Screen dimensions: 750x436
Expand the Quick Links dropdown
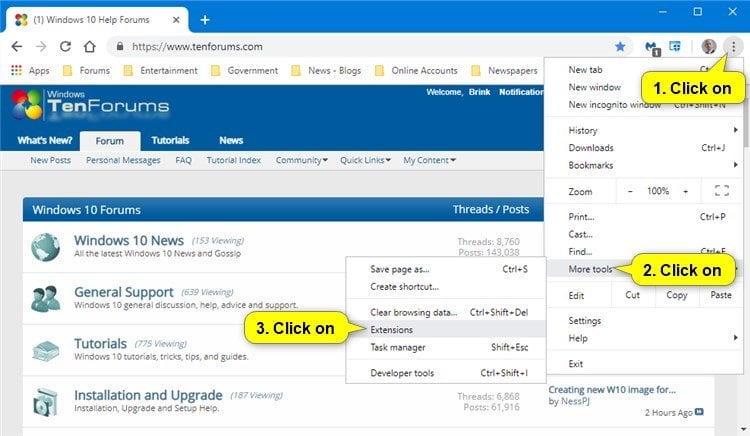(x=365, y=160)
